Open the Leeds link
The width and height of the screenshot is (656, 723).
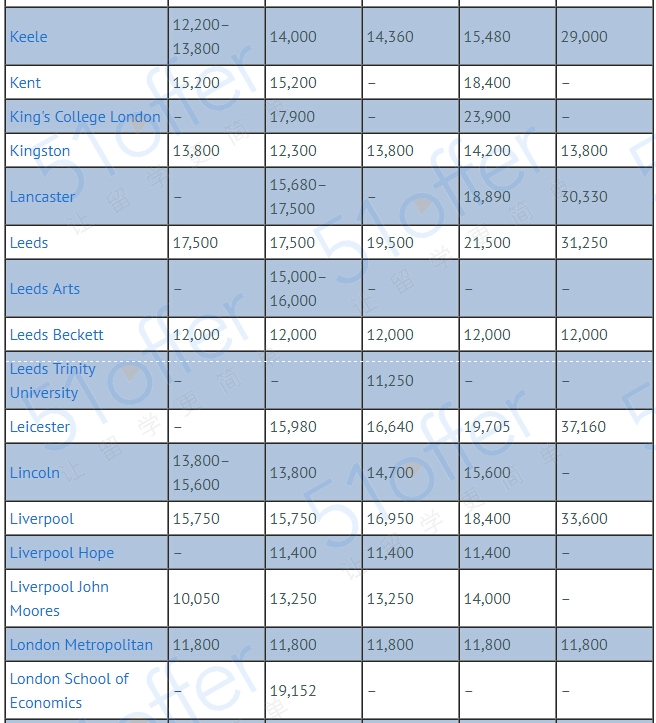point(29,243)
